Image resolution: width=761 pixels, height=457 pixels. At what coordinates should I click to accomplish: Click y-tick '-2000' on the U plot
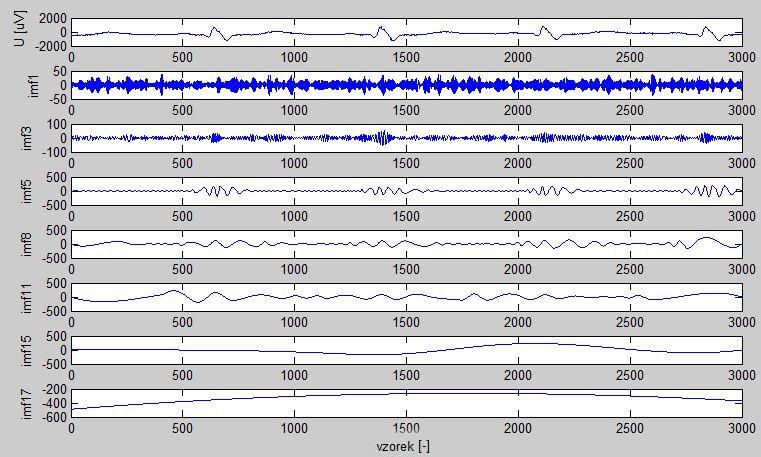49,47
